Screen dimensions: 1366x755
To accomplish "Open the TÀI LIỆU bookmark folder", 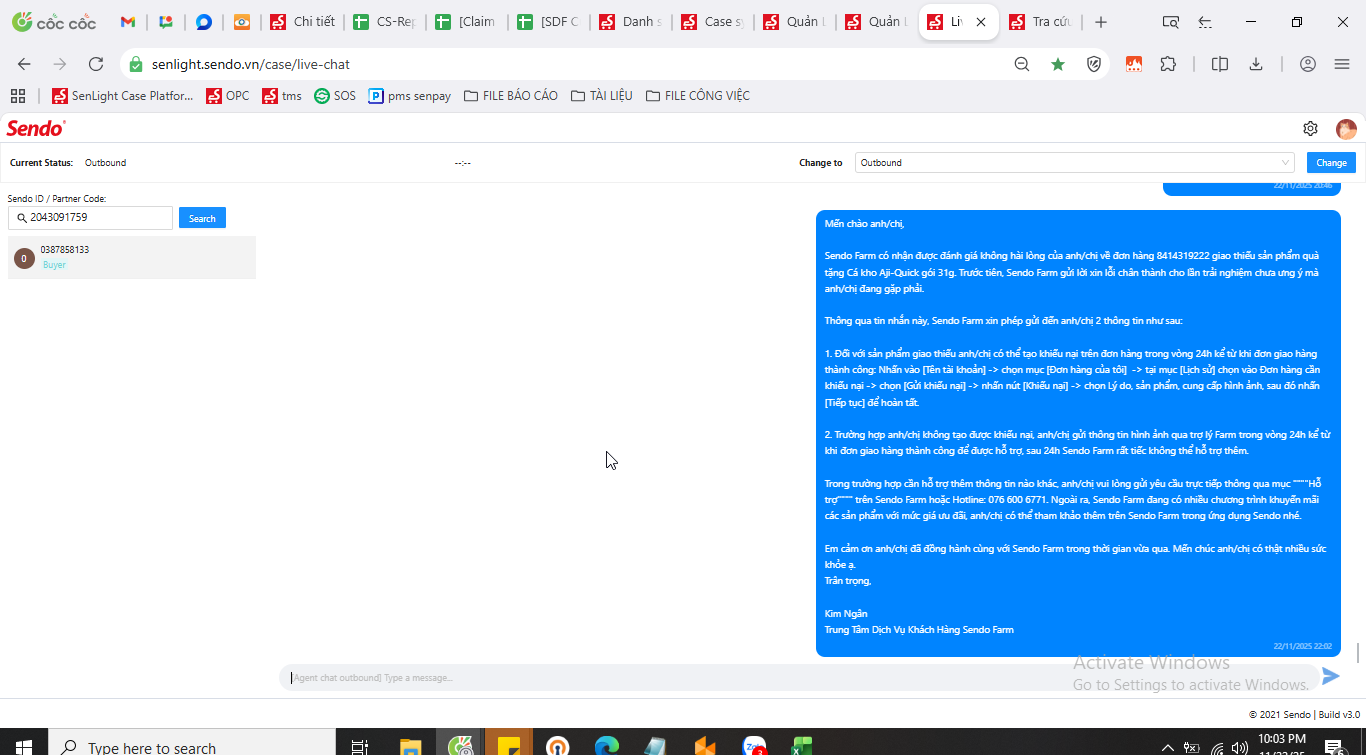I will click(x=601, y=96).
